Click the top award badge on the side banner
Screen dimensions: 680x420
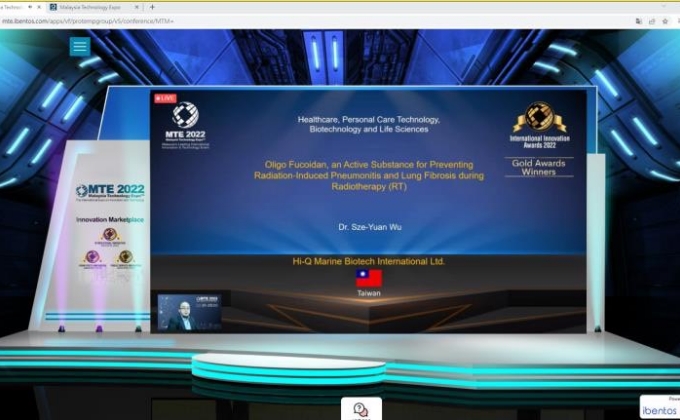[x=110, y=236]
